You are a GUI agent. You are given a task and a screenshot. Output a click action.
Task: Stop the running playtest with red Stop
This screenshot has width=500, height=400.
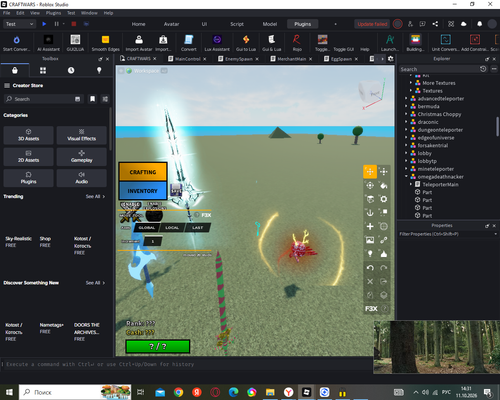pyautogui.click(x=74, y=24)
